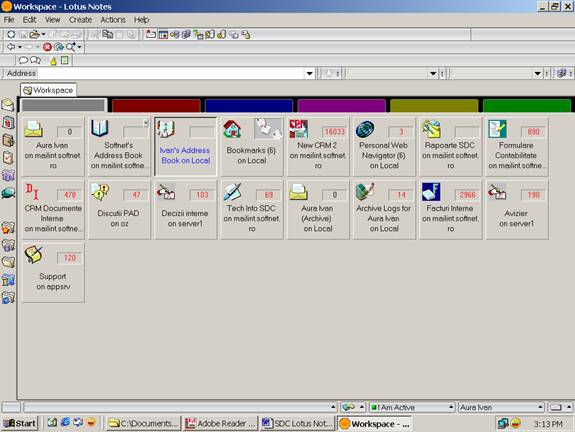Viewport: 575px width, 432px height.
Task: Open the Edit menu
Action: (x=29, y=20)
